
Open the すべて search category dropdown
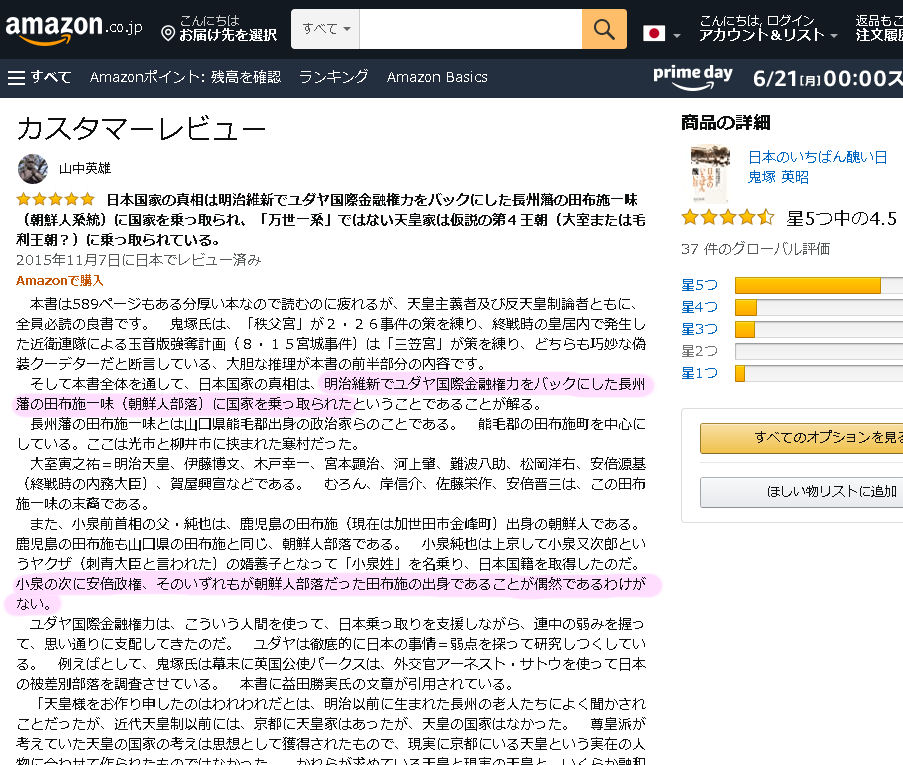click(x=325, y=29)
